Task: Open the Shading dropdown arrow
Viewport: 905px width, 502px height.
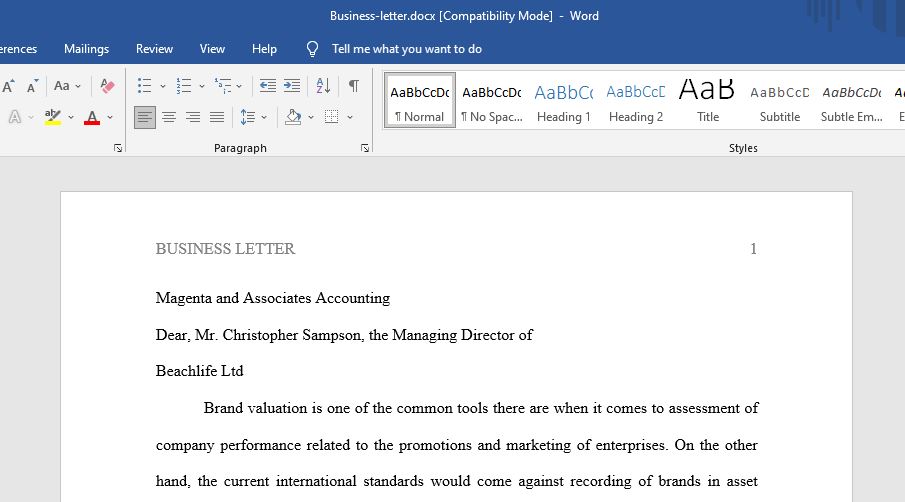Action: point(311,118)
